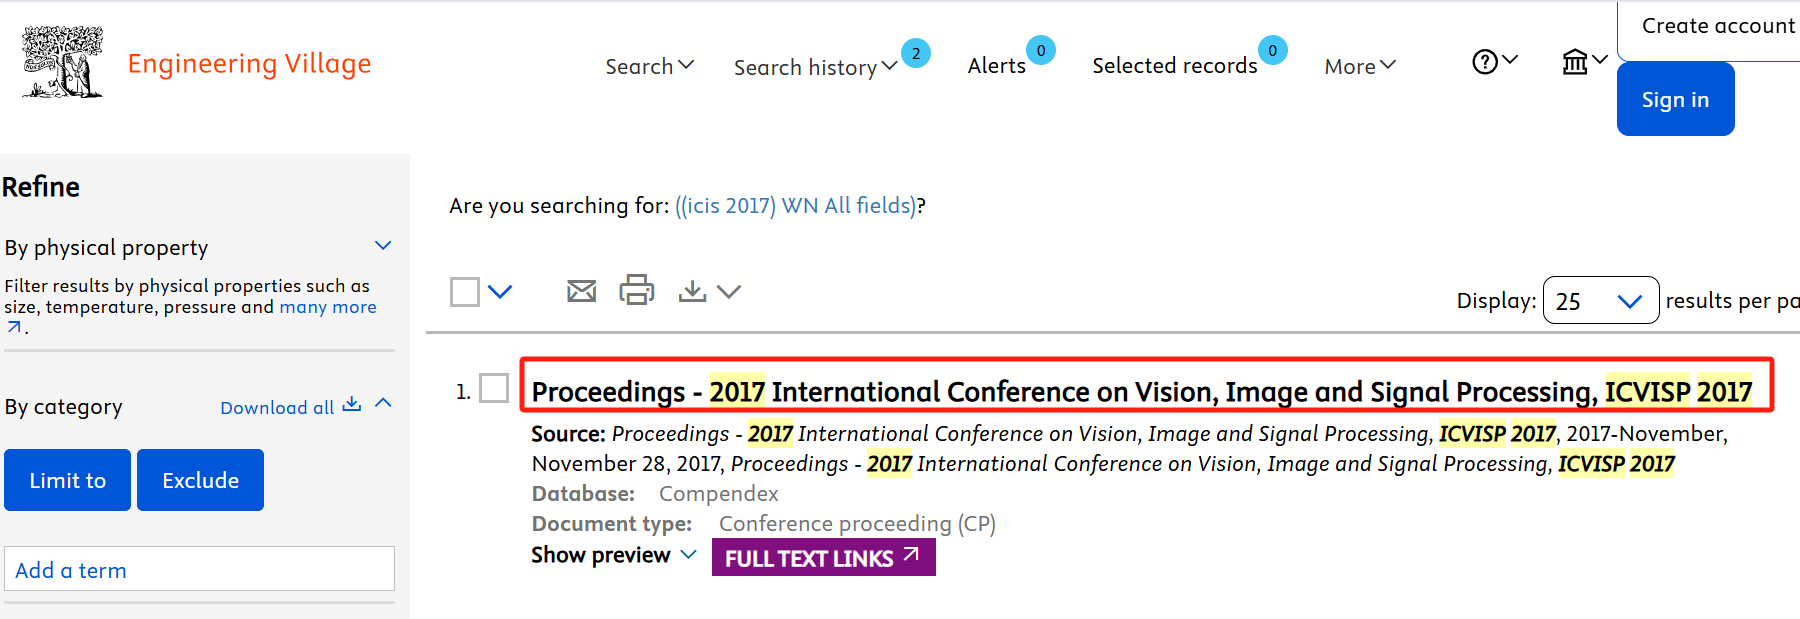This screenshot has height=619, width=1800.
Task: Tick the select-all results checkbox
Action: coord(465,292)
